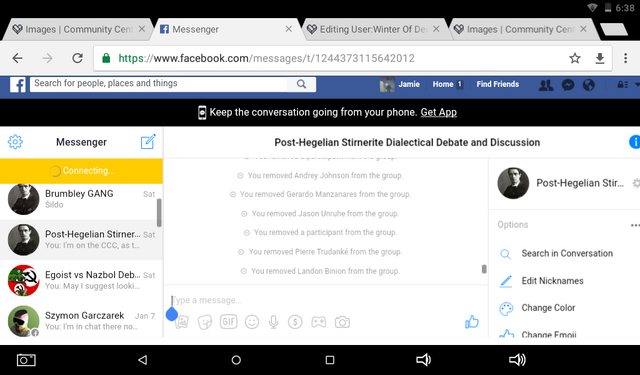Click the search magnifier button
This screenshot has width=640, height=375.
coord(301,84)
